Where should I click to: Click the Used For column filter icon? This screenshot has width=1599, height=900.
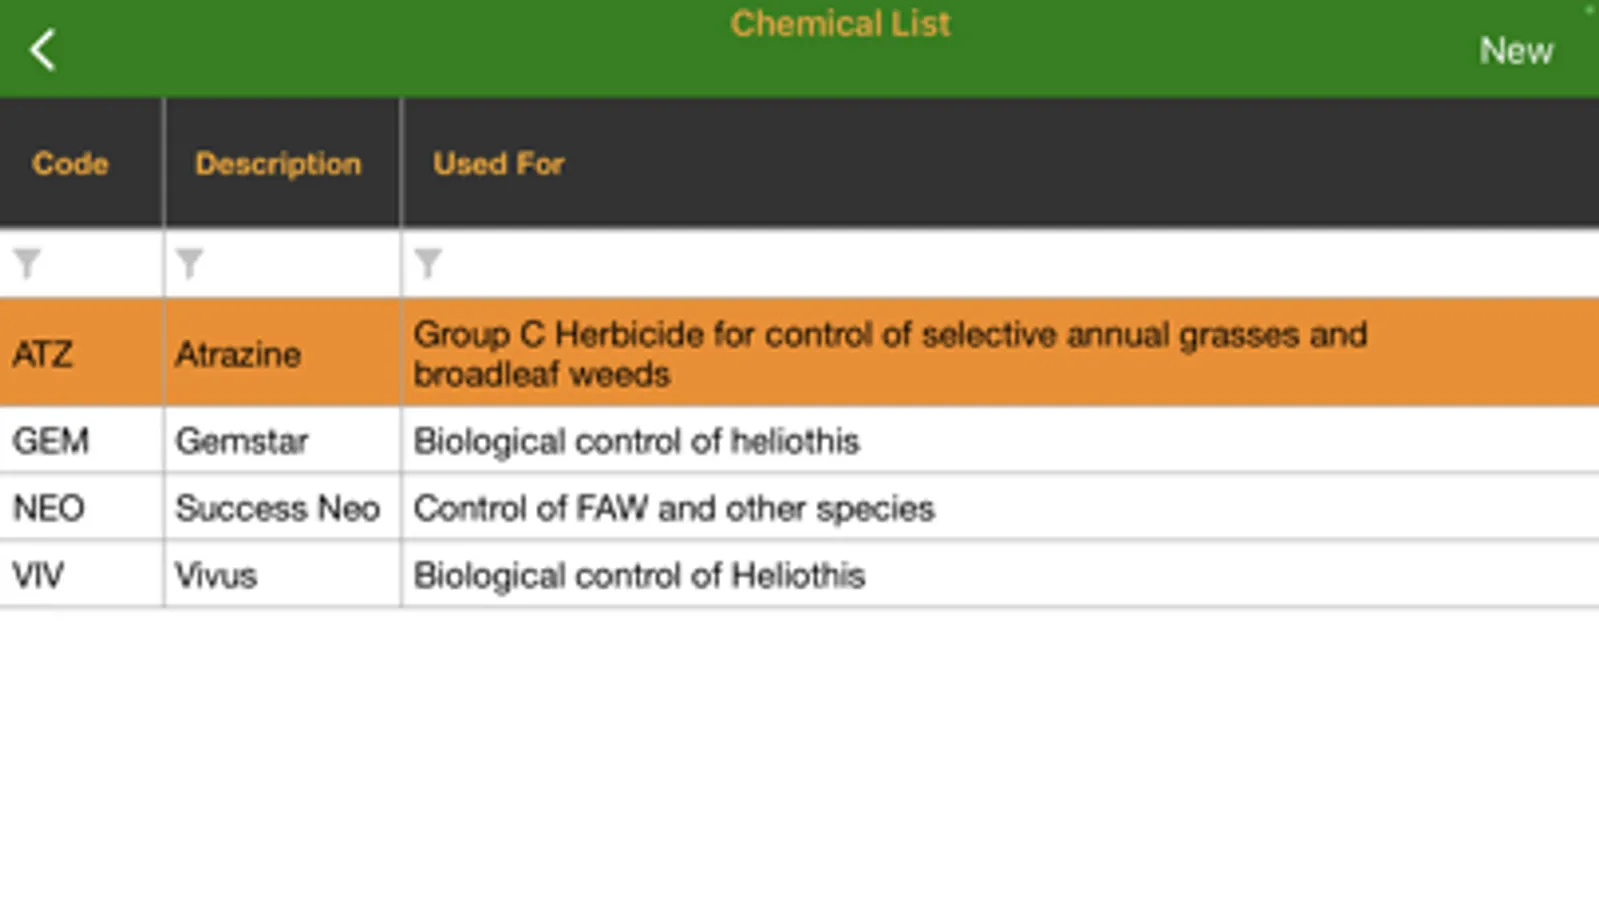428,264
